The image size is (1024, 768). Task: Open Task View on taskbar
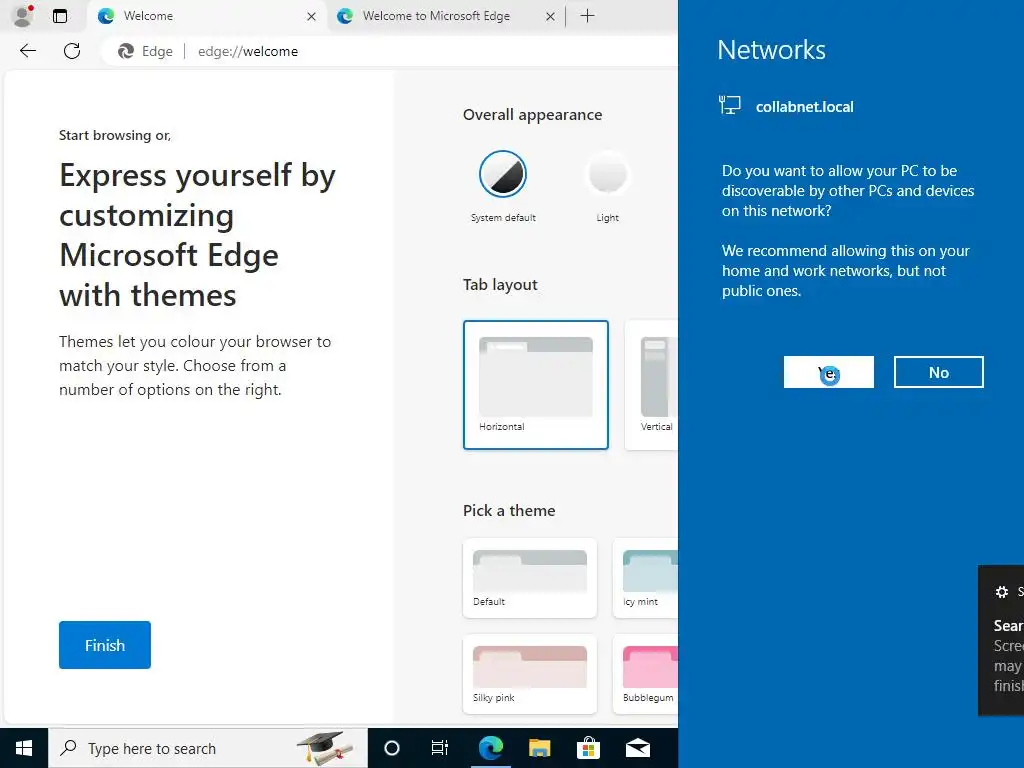click(x=440, y=748)
